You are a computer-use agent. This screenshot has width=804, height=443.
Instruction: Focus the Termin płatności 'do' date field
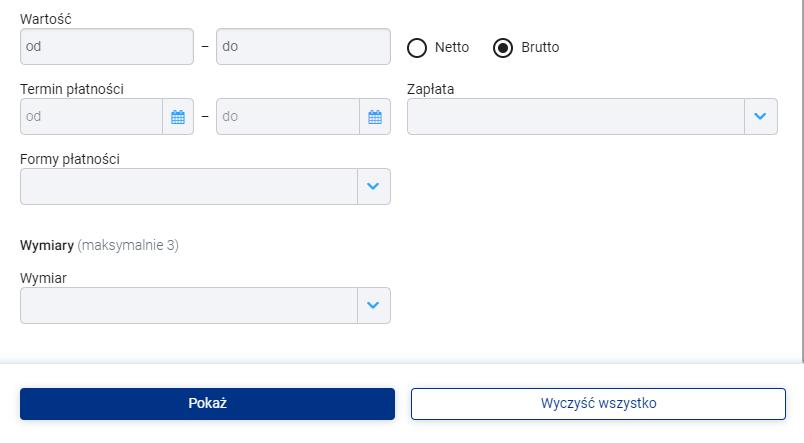tap(288, 117)
